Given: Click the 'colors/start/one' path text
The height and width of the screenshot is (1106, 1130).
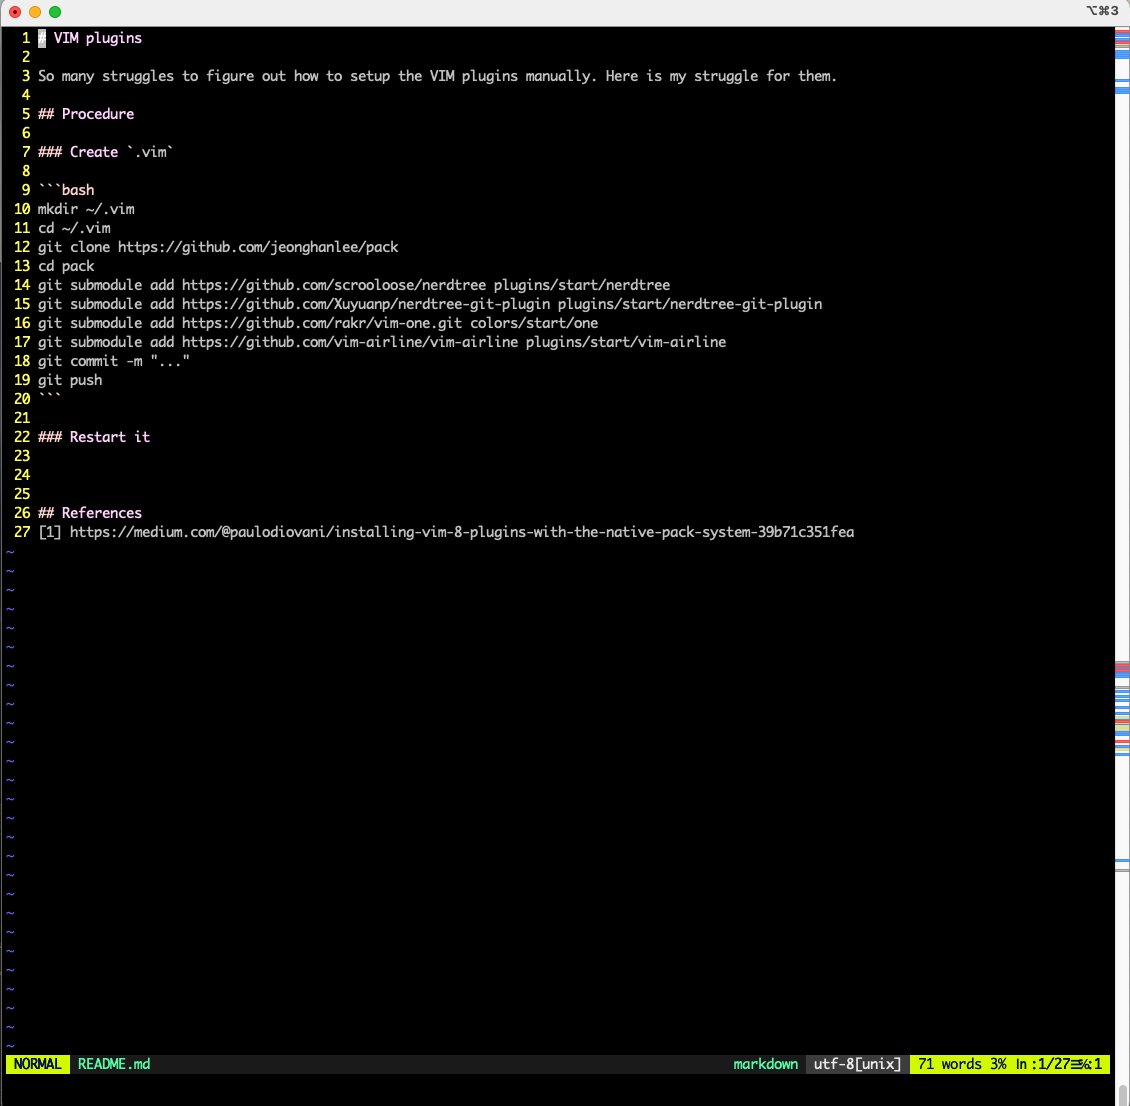Looking at the screenshot, I should 535,324.
